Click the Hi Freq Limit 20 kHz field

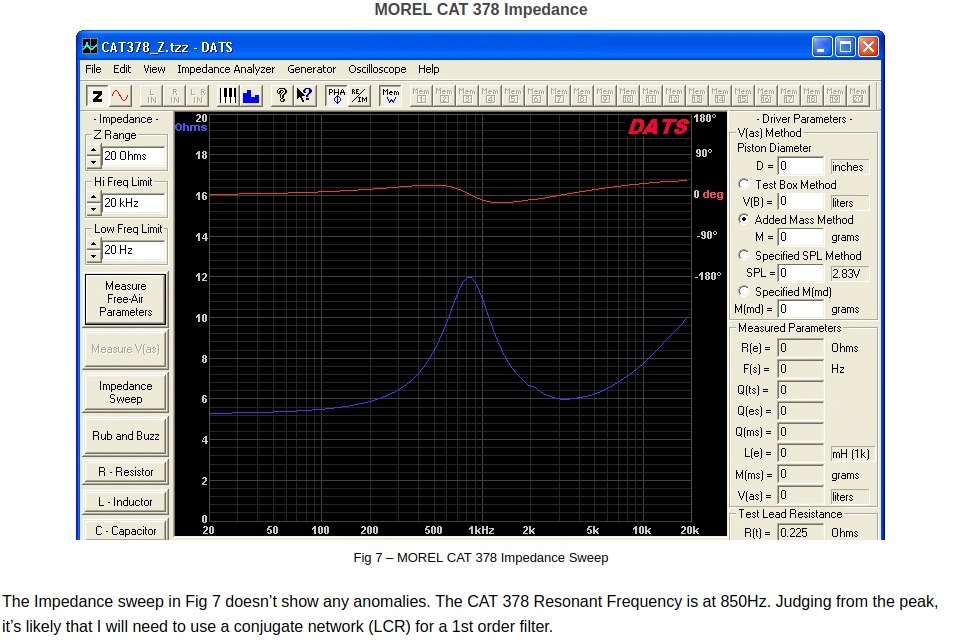pyautogui.click(x=134, y=203)
